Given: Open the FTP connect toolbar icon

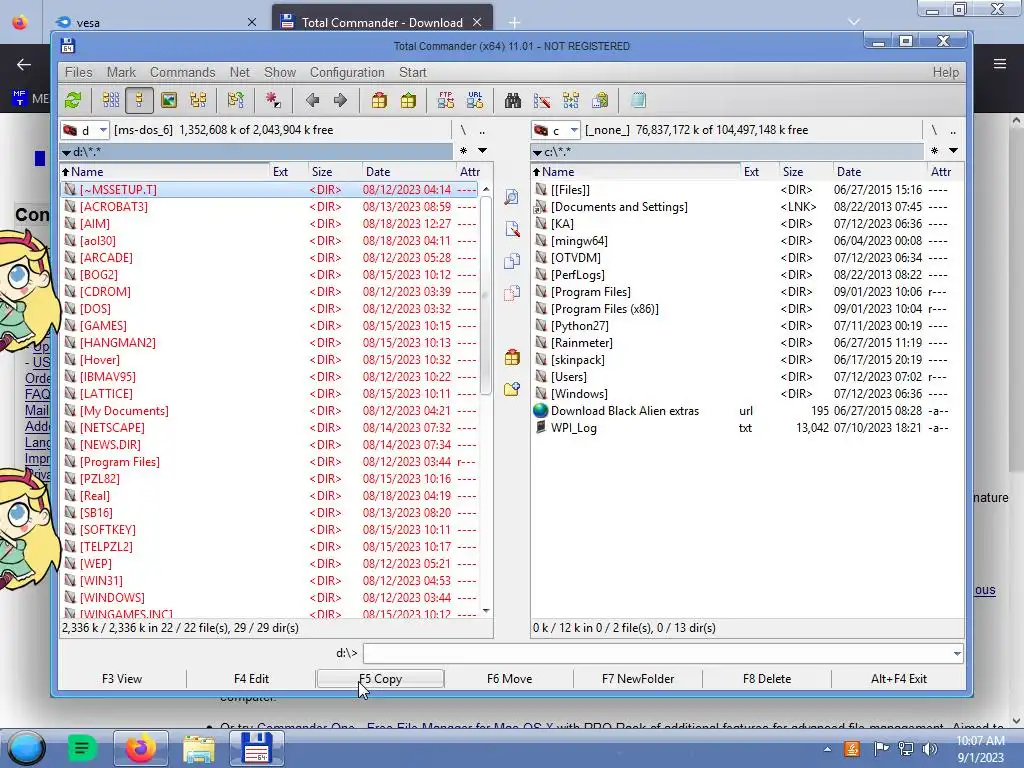Looking at the screenshot, I should click(446, 100).
